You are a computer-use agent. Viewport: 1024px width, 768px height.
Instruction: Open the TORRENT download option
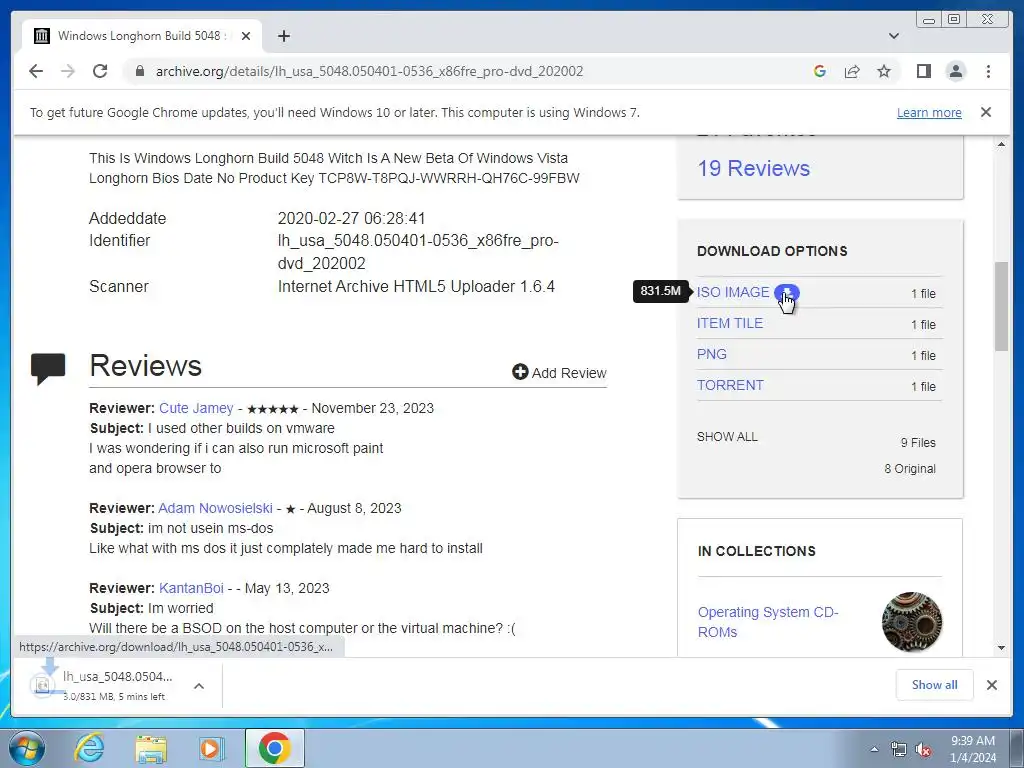pyautogui.click(x=730, y=385)
